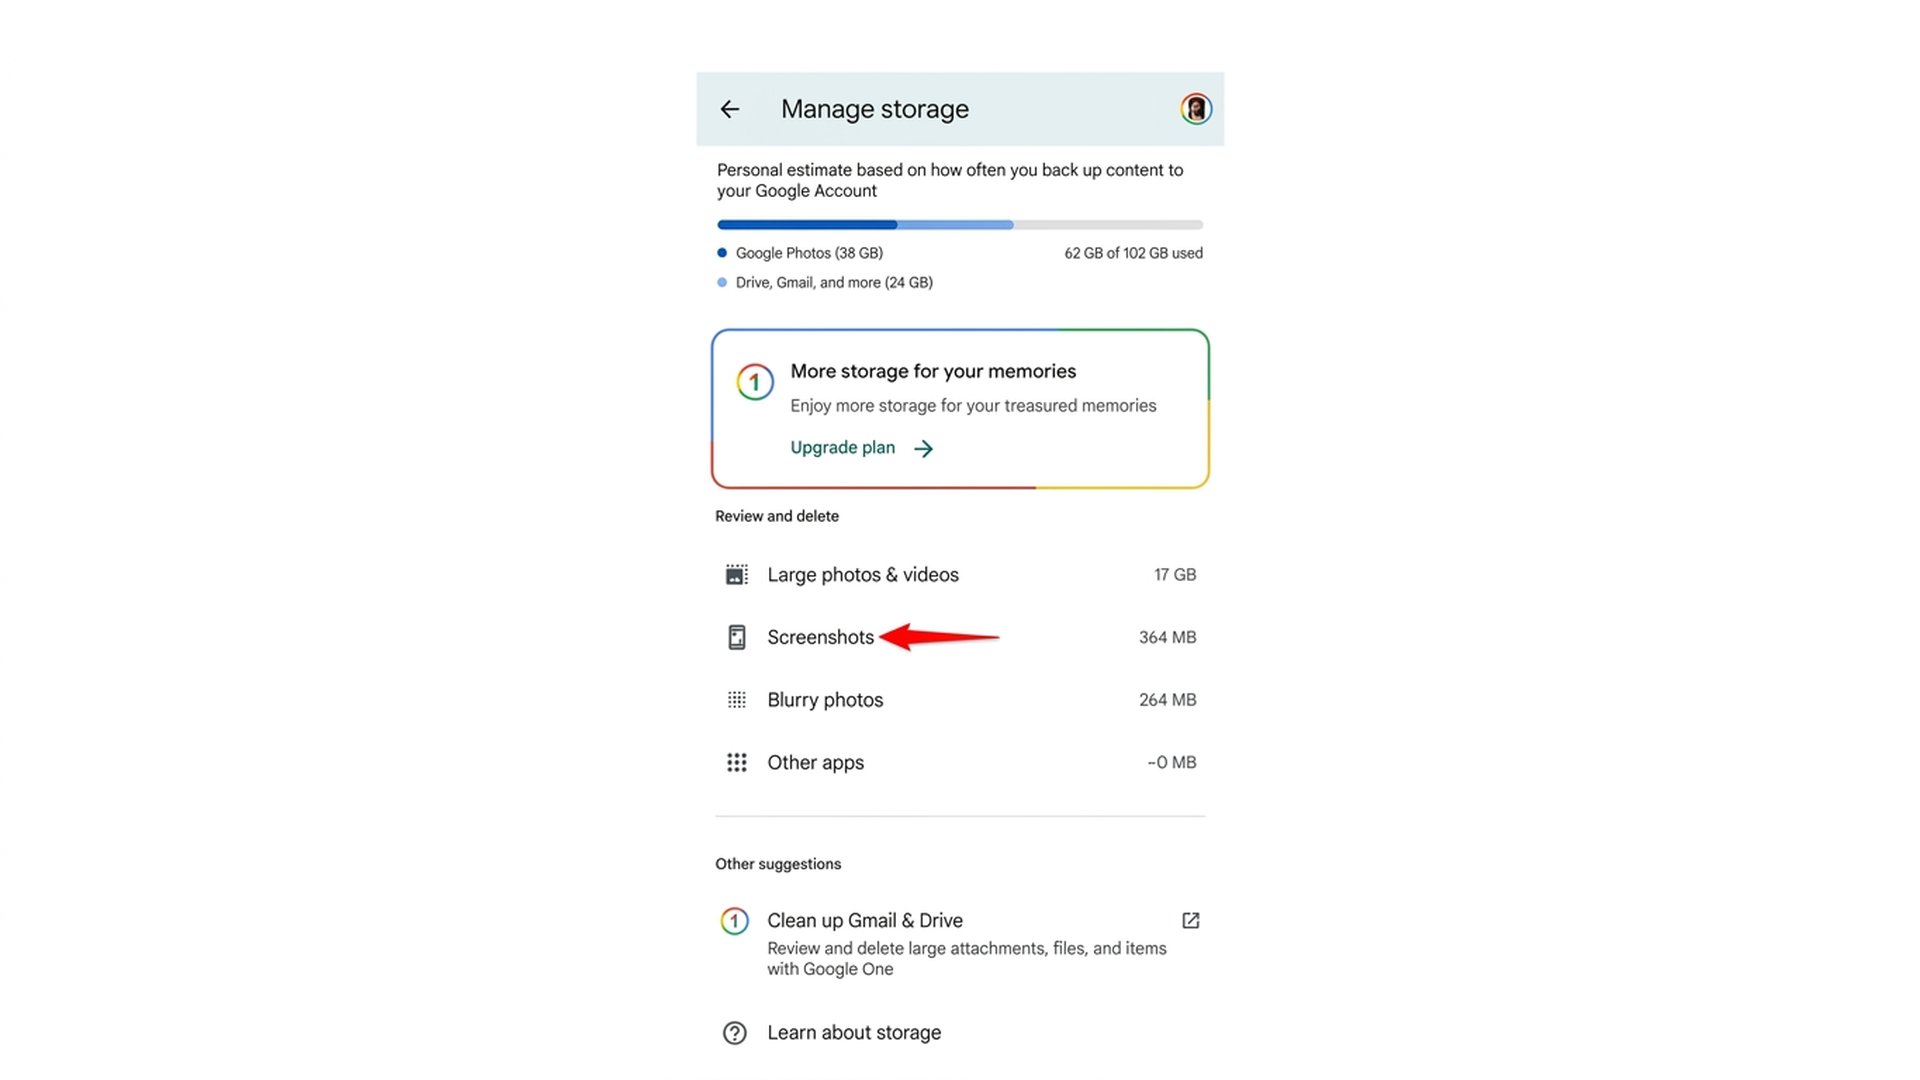Click the Manage storage title
The image size is (1920, 1080).
click(875, 109)
